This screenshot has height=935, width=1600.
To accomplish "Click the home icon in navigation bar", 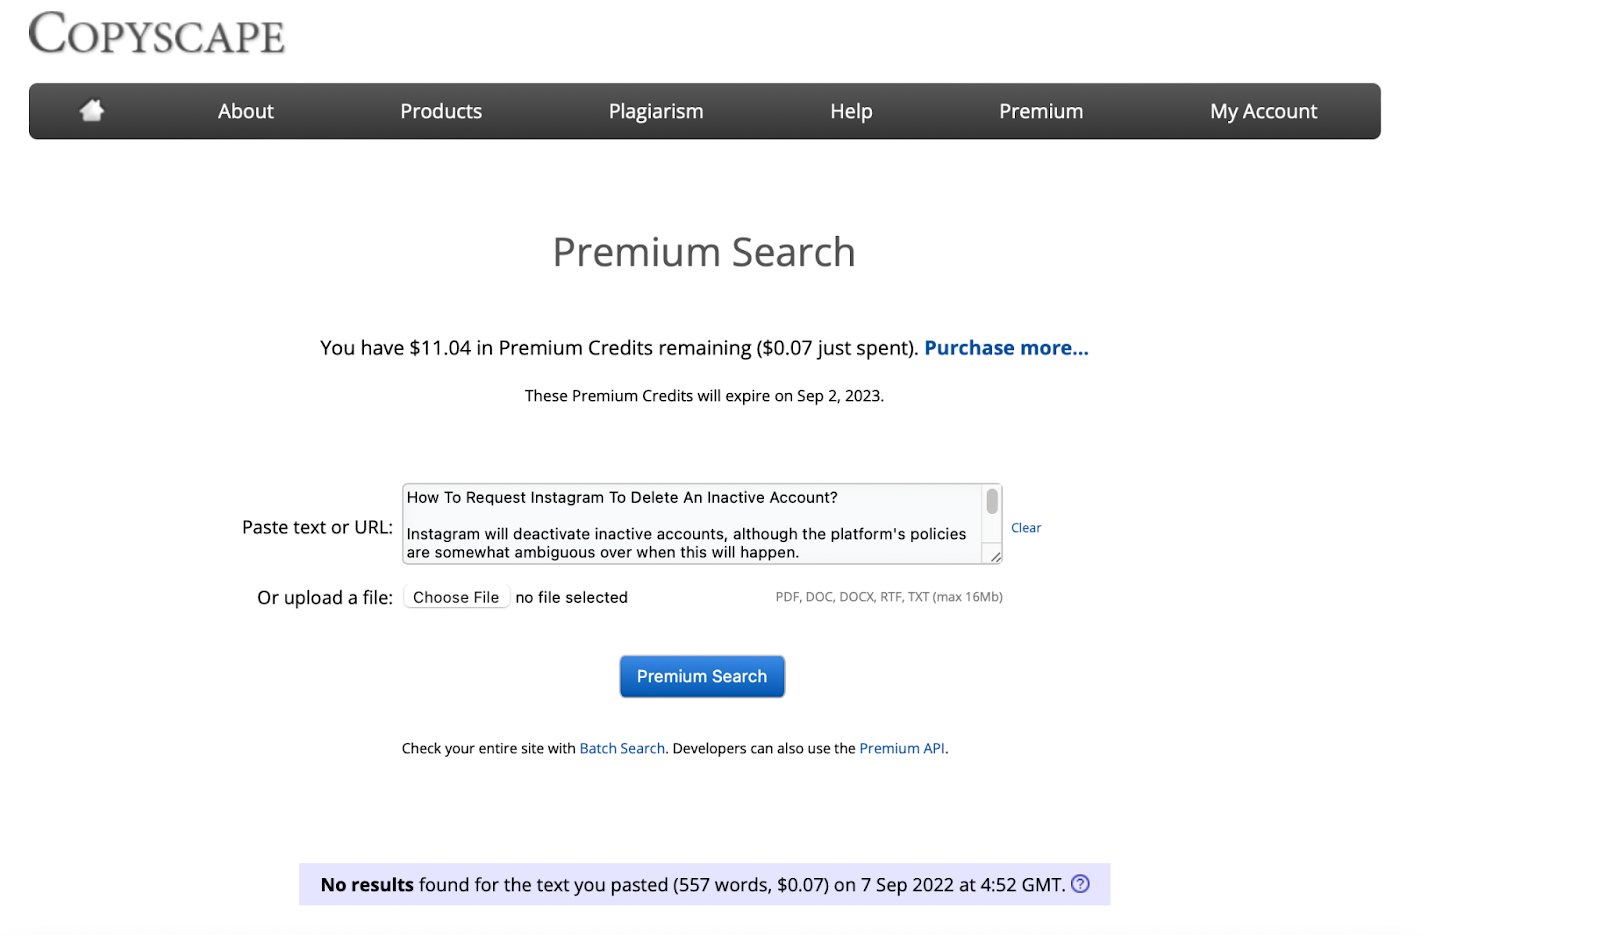I will 92,110.
